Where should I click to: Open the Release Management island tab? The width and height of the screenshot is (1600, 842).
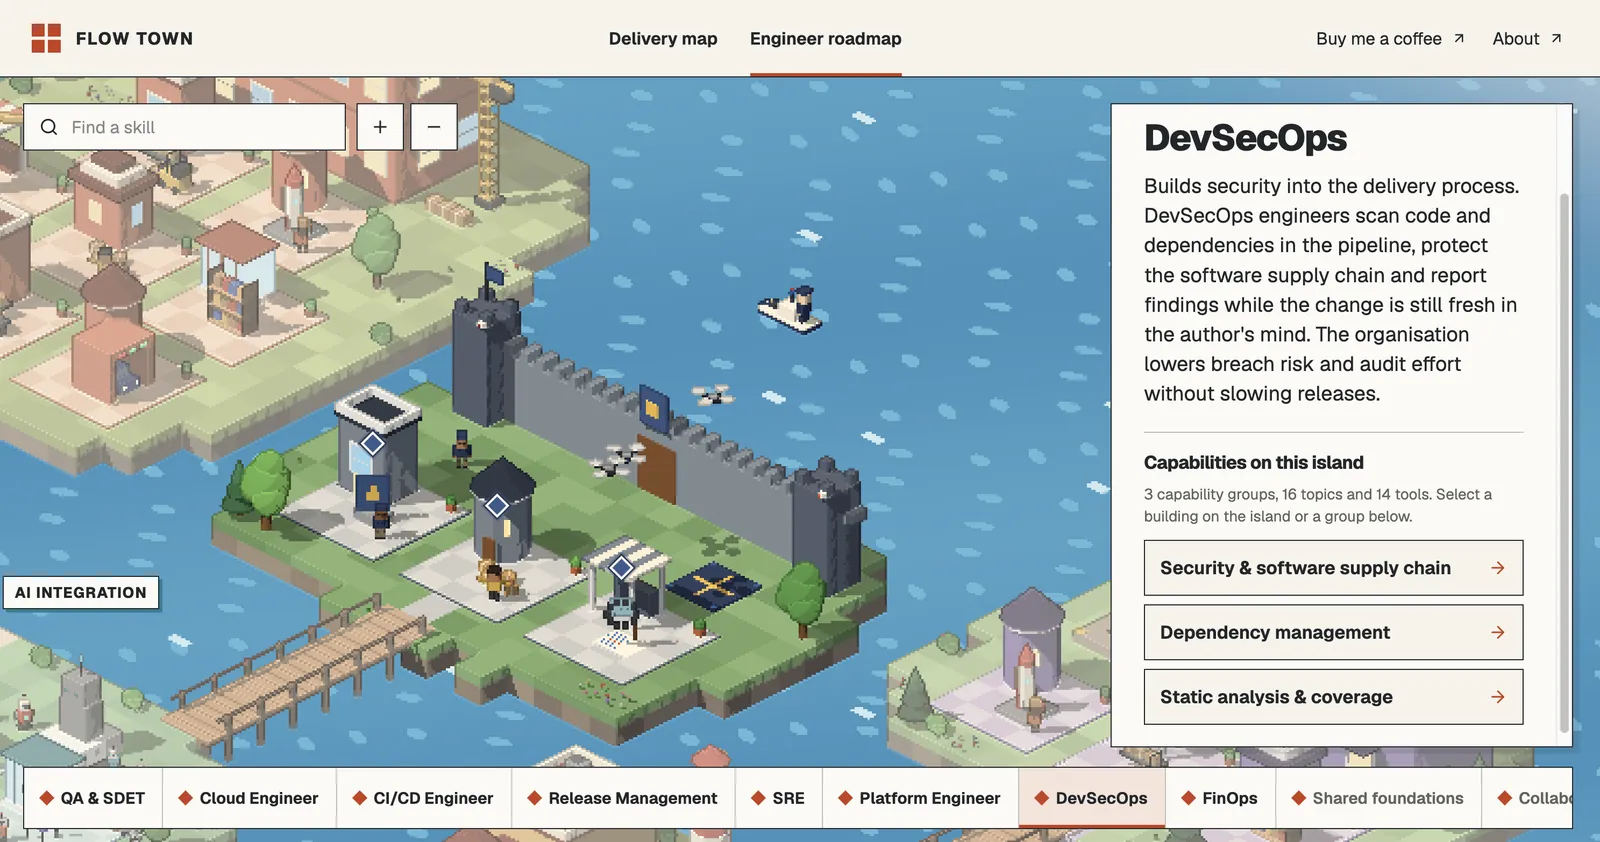coord(623,798)
